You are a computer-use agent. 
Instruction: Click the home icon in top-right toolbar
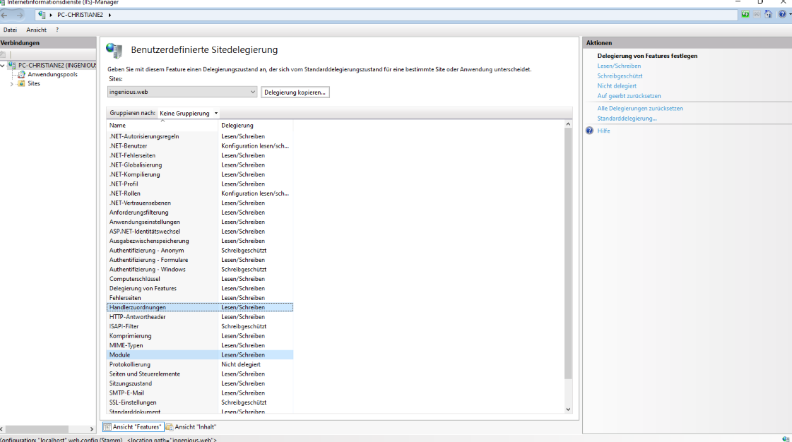tap(768, 14)
